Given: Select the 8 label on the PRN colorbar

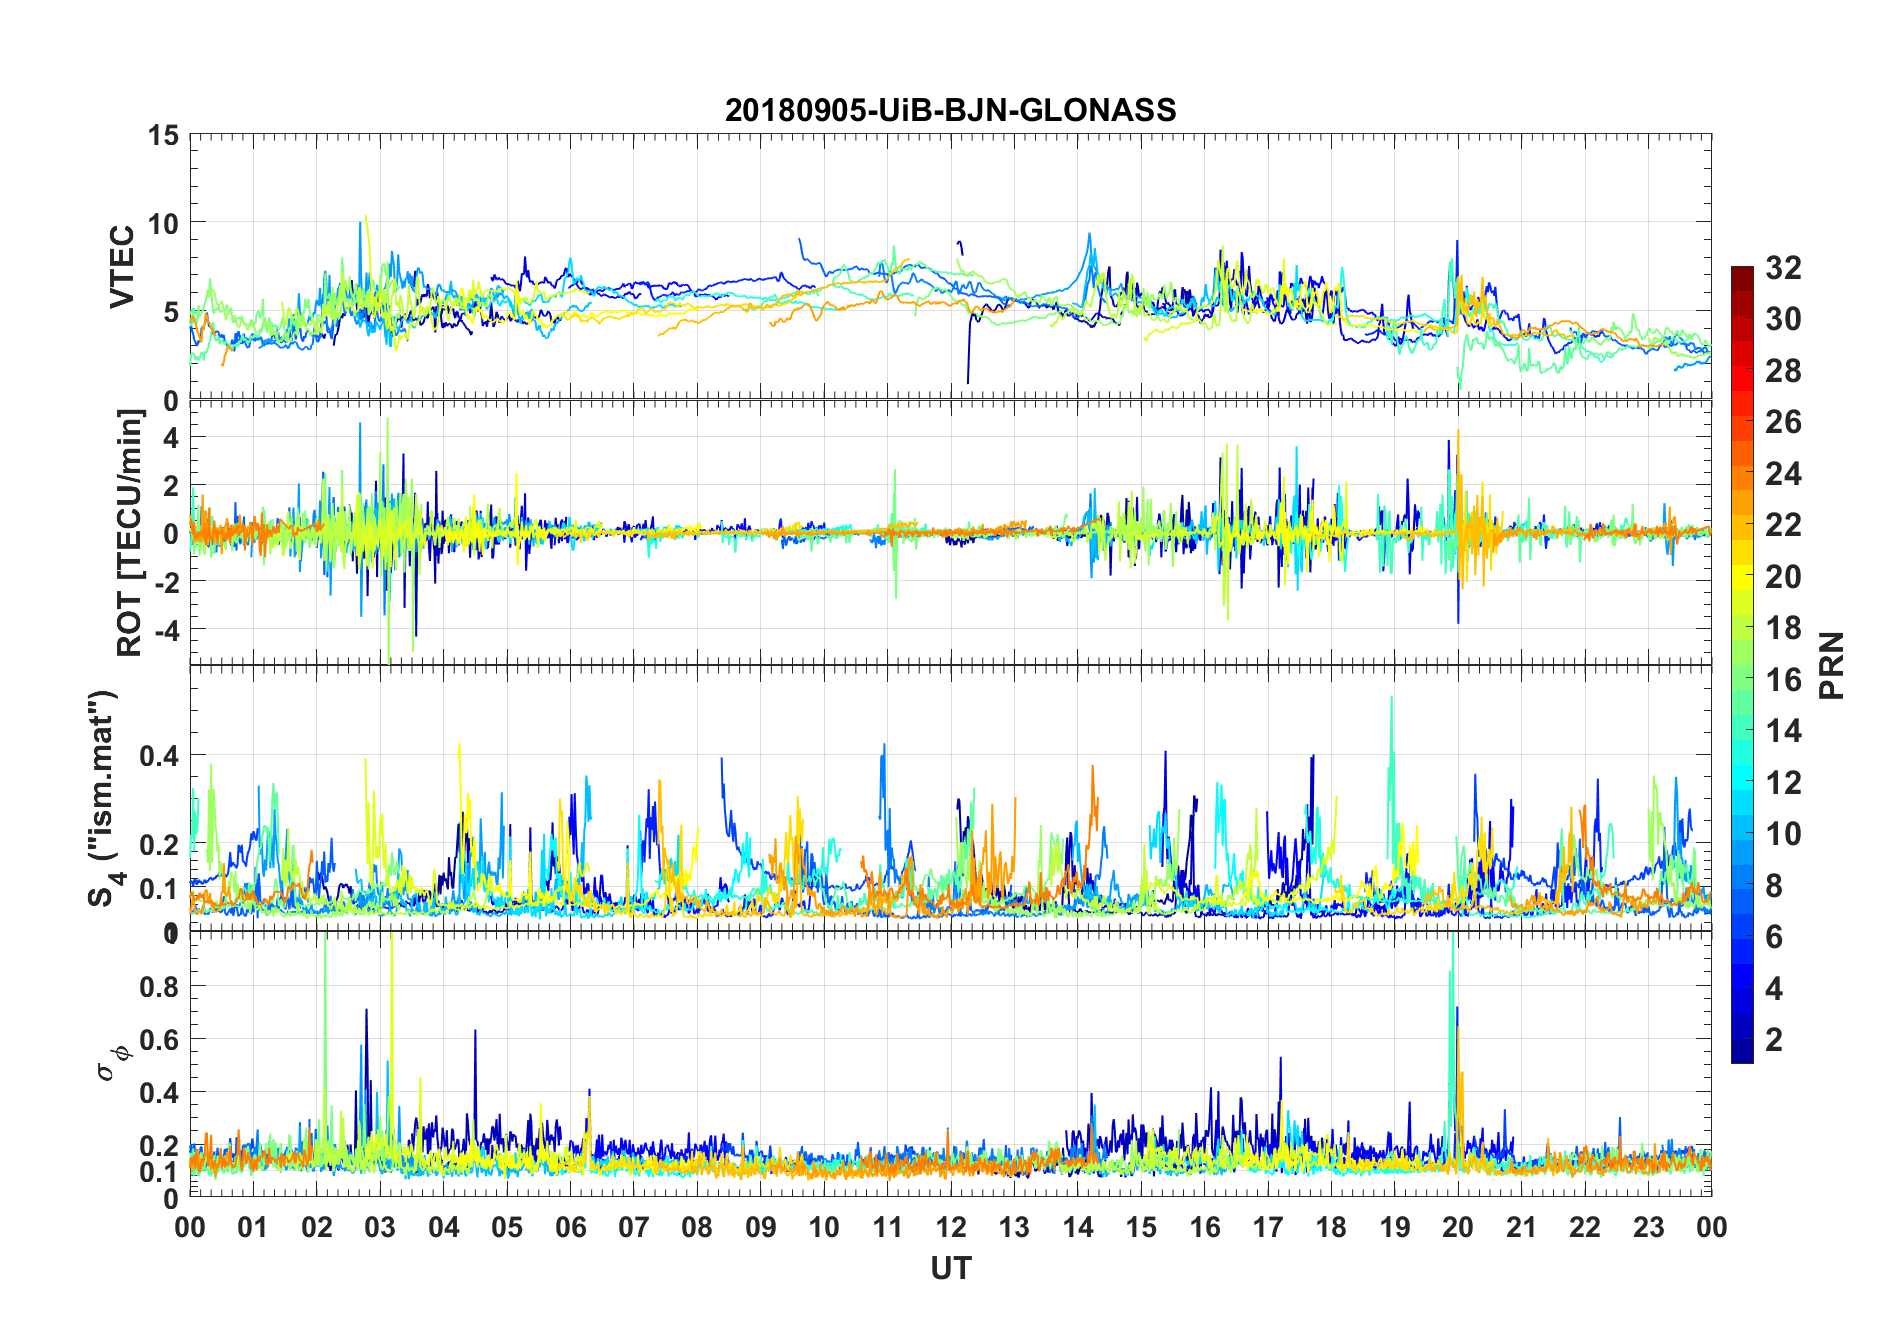Looking at the screenshot, I should tap(1775, 885).
